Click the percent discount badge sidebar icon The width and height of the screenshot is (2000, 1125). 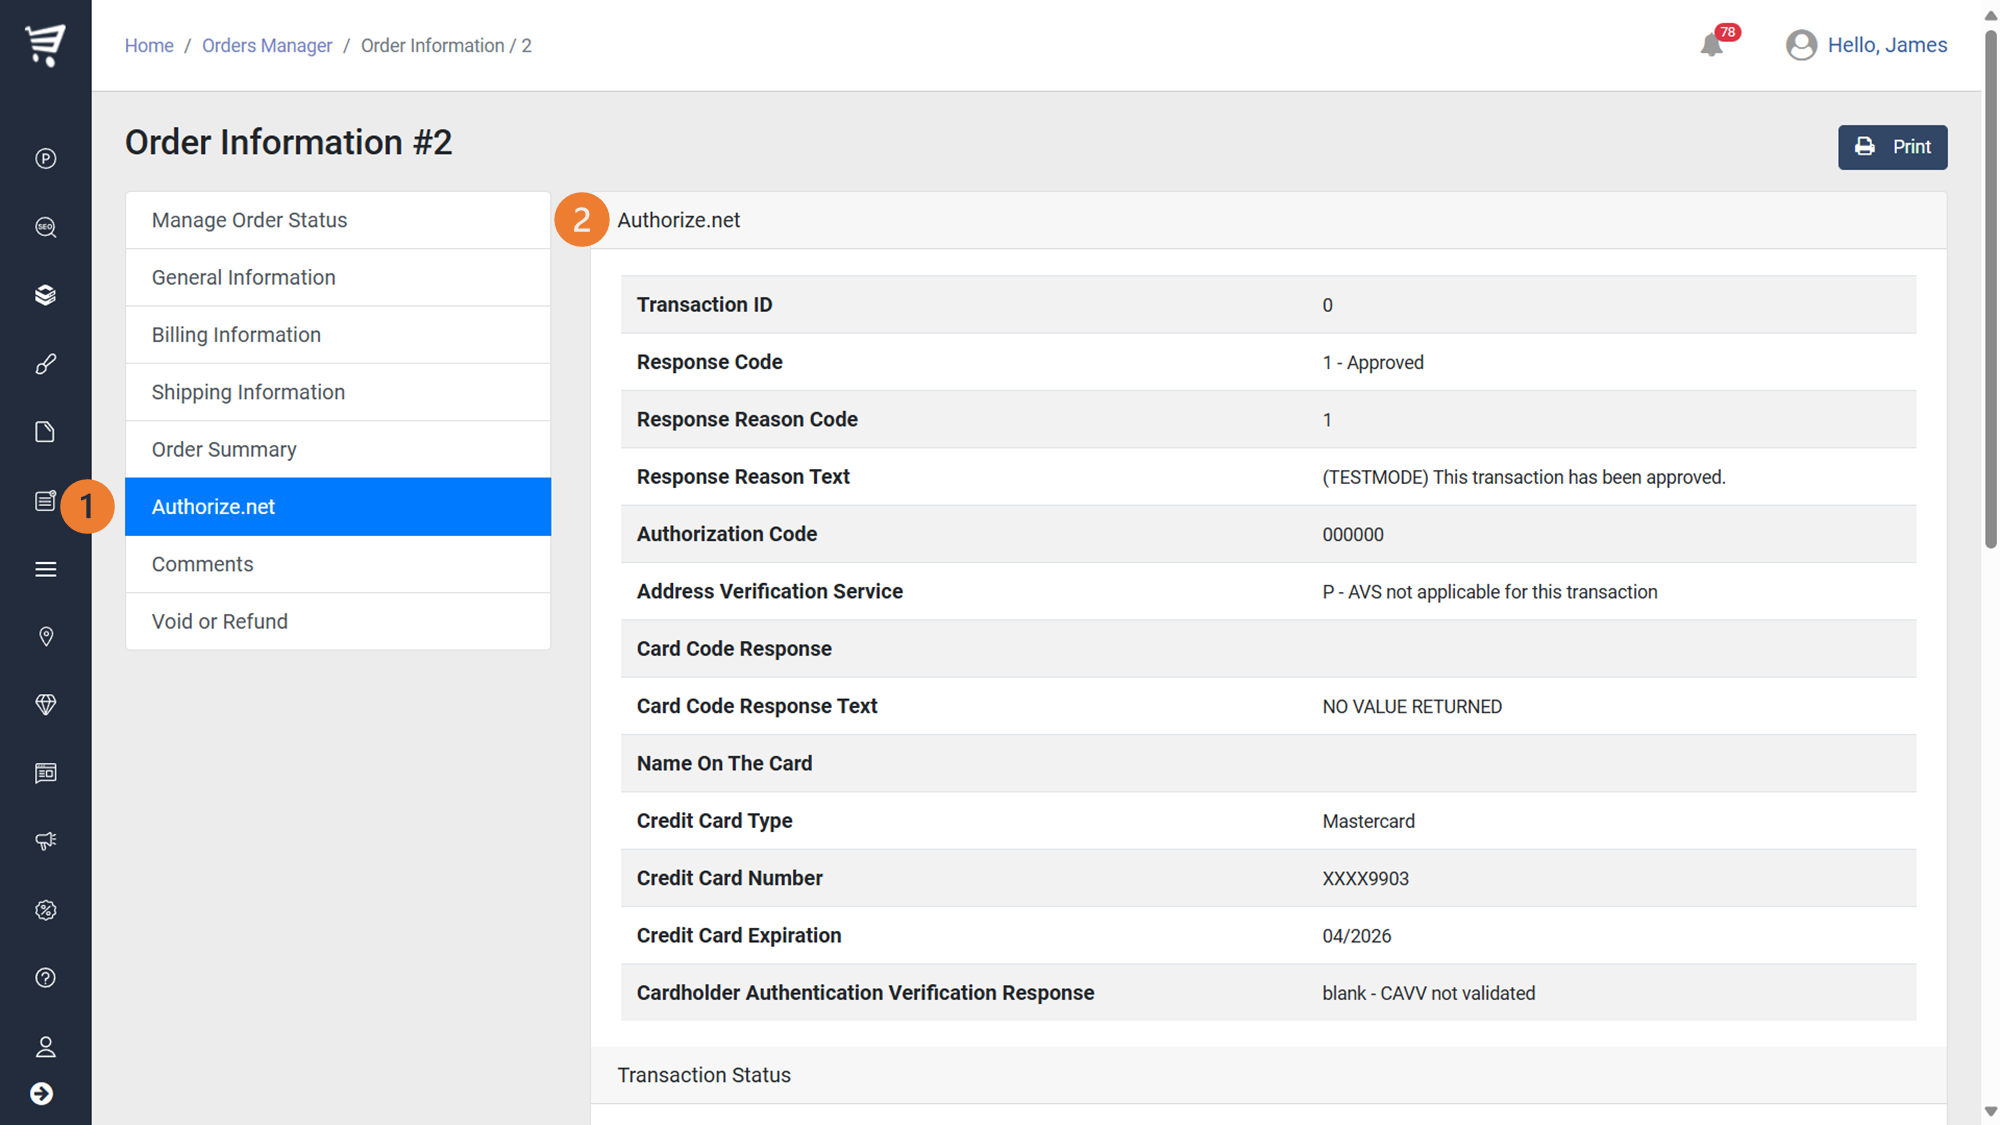point(45,910)
